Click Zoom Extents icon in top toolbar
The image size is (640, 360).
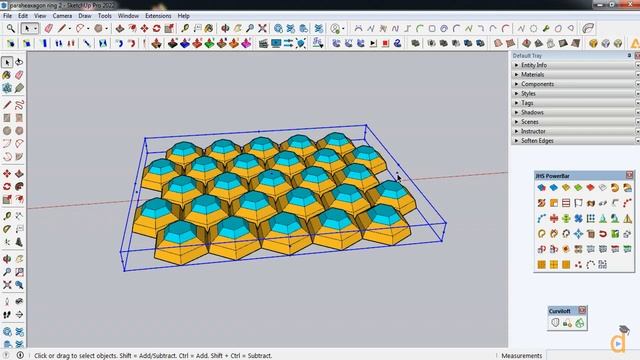262,29
